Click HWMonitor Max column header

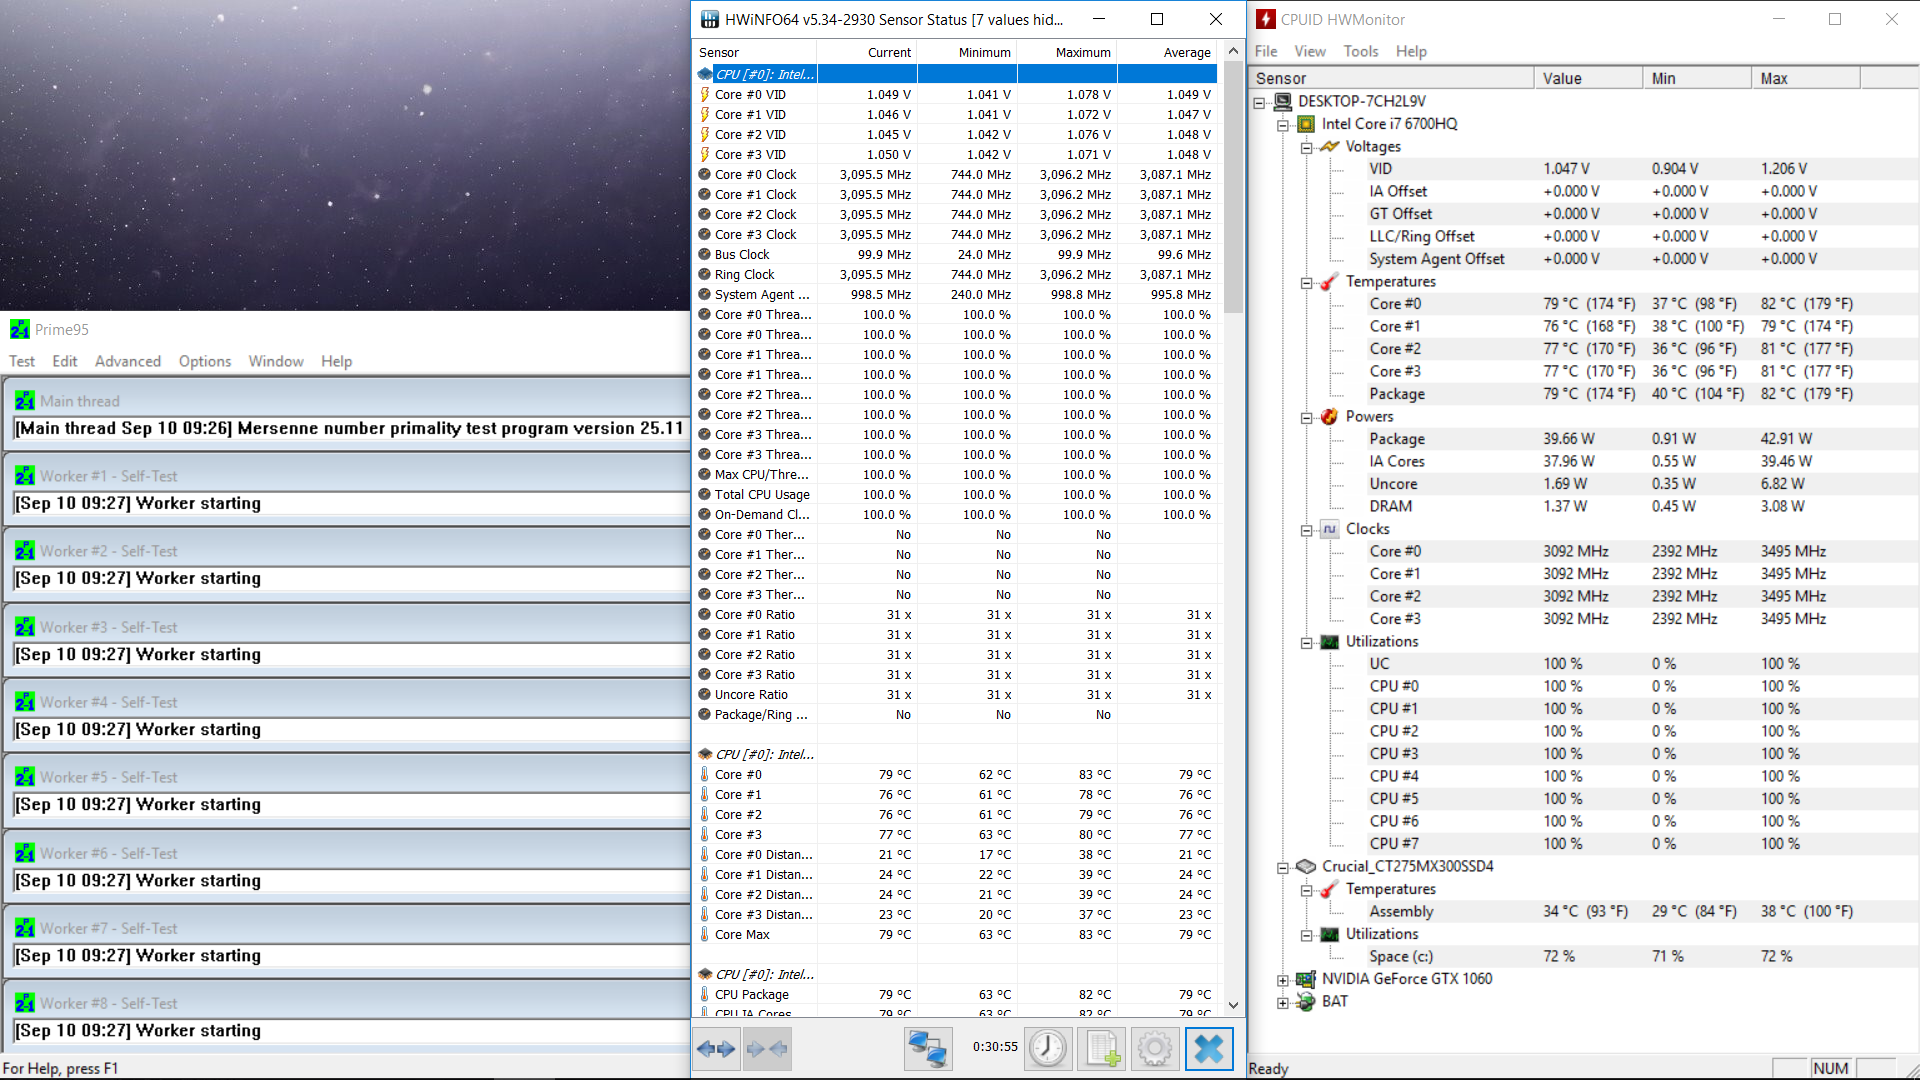pos(1806,78)
